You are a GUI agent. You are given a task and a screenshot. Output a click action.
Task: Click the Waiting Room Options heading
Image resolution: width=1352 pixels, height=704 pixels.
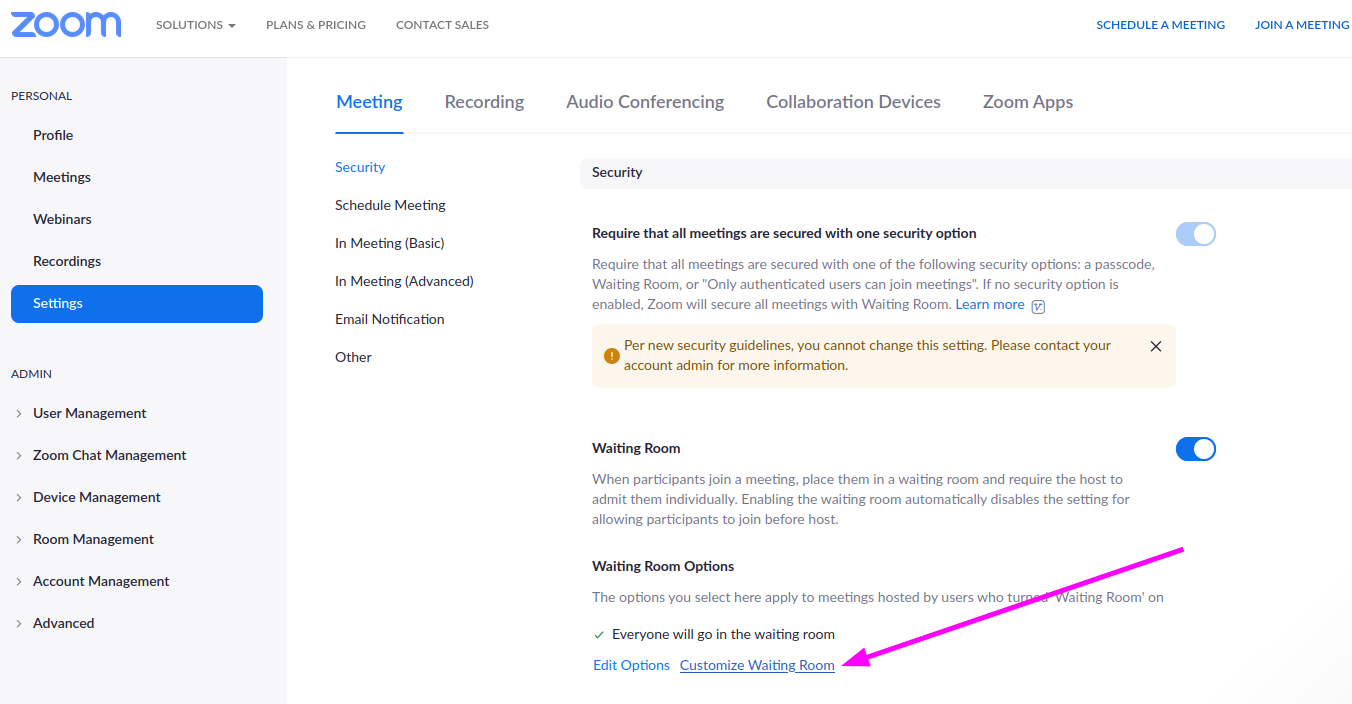[x=663, y=566]
